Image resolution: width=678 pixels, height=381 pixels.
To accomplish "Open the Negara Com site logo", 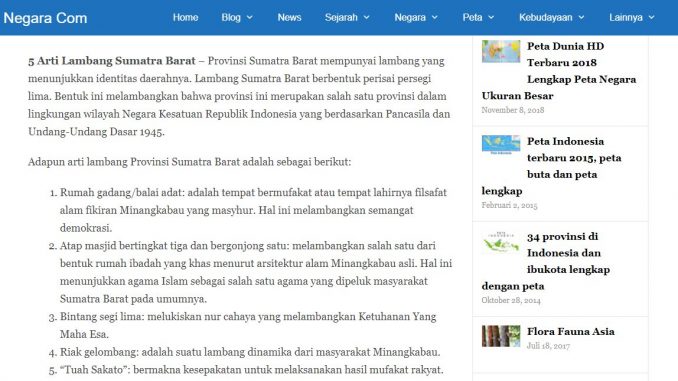I will (x=45, y=18).
